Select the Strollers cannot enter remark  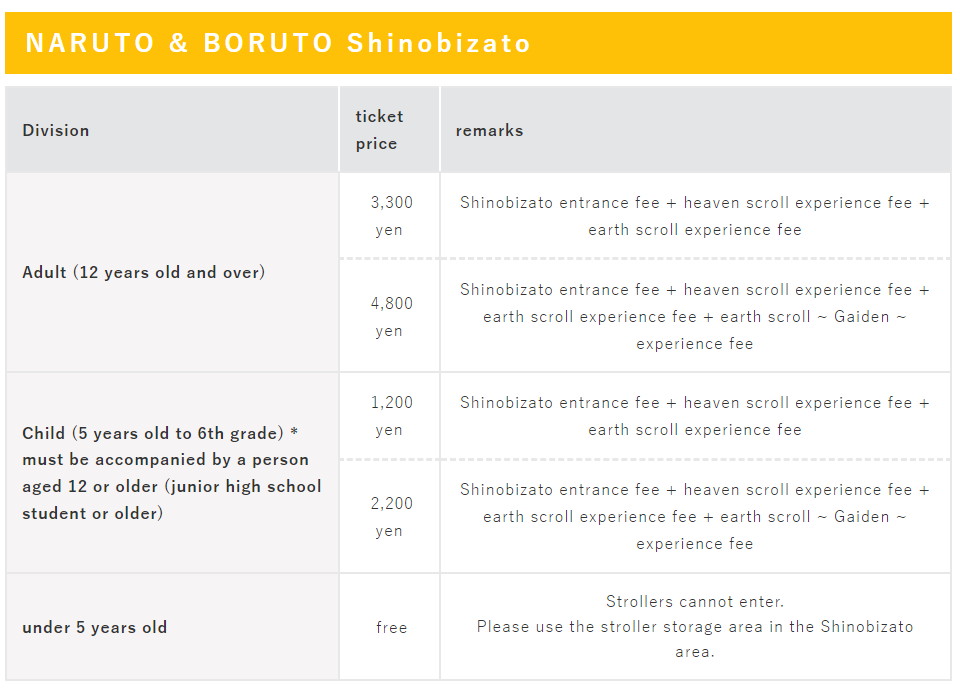695,601
